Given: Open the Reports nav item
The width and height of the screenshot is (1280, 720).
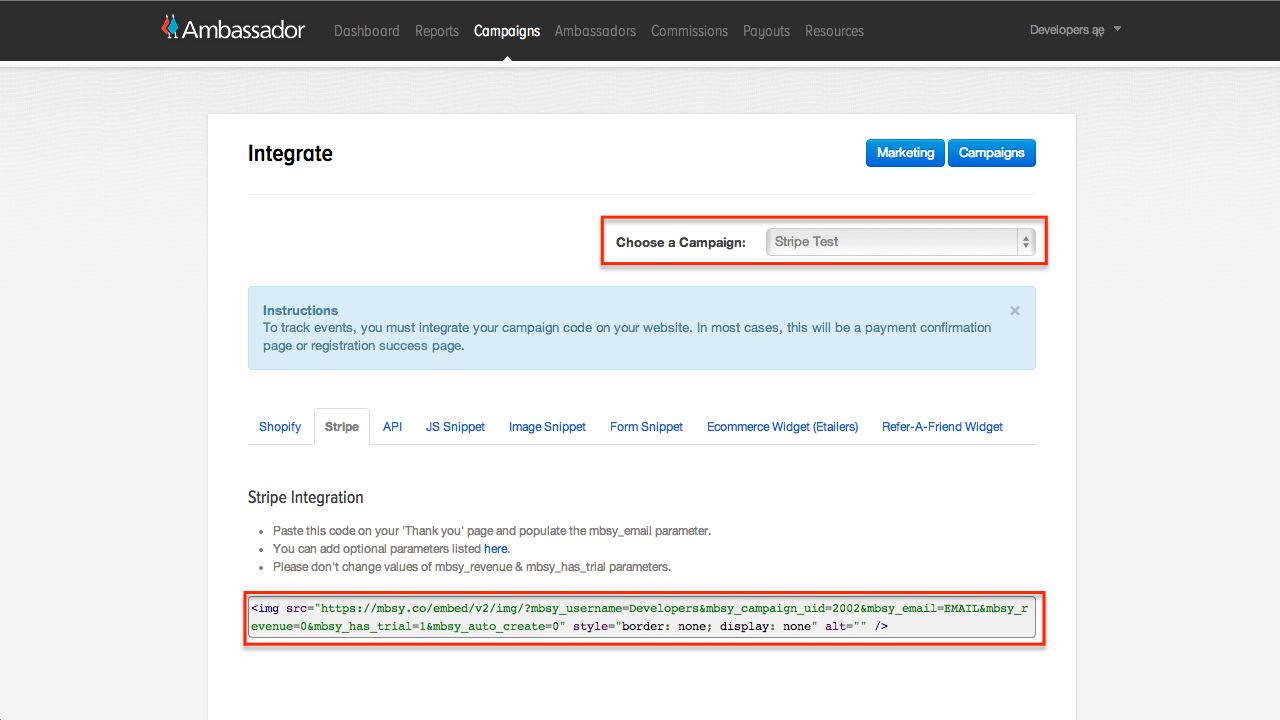Looking at the screenshot, I should tap(437, 31).
